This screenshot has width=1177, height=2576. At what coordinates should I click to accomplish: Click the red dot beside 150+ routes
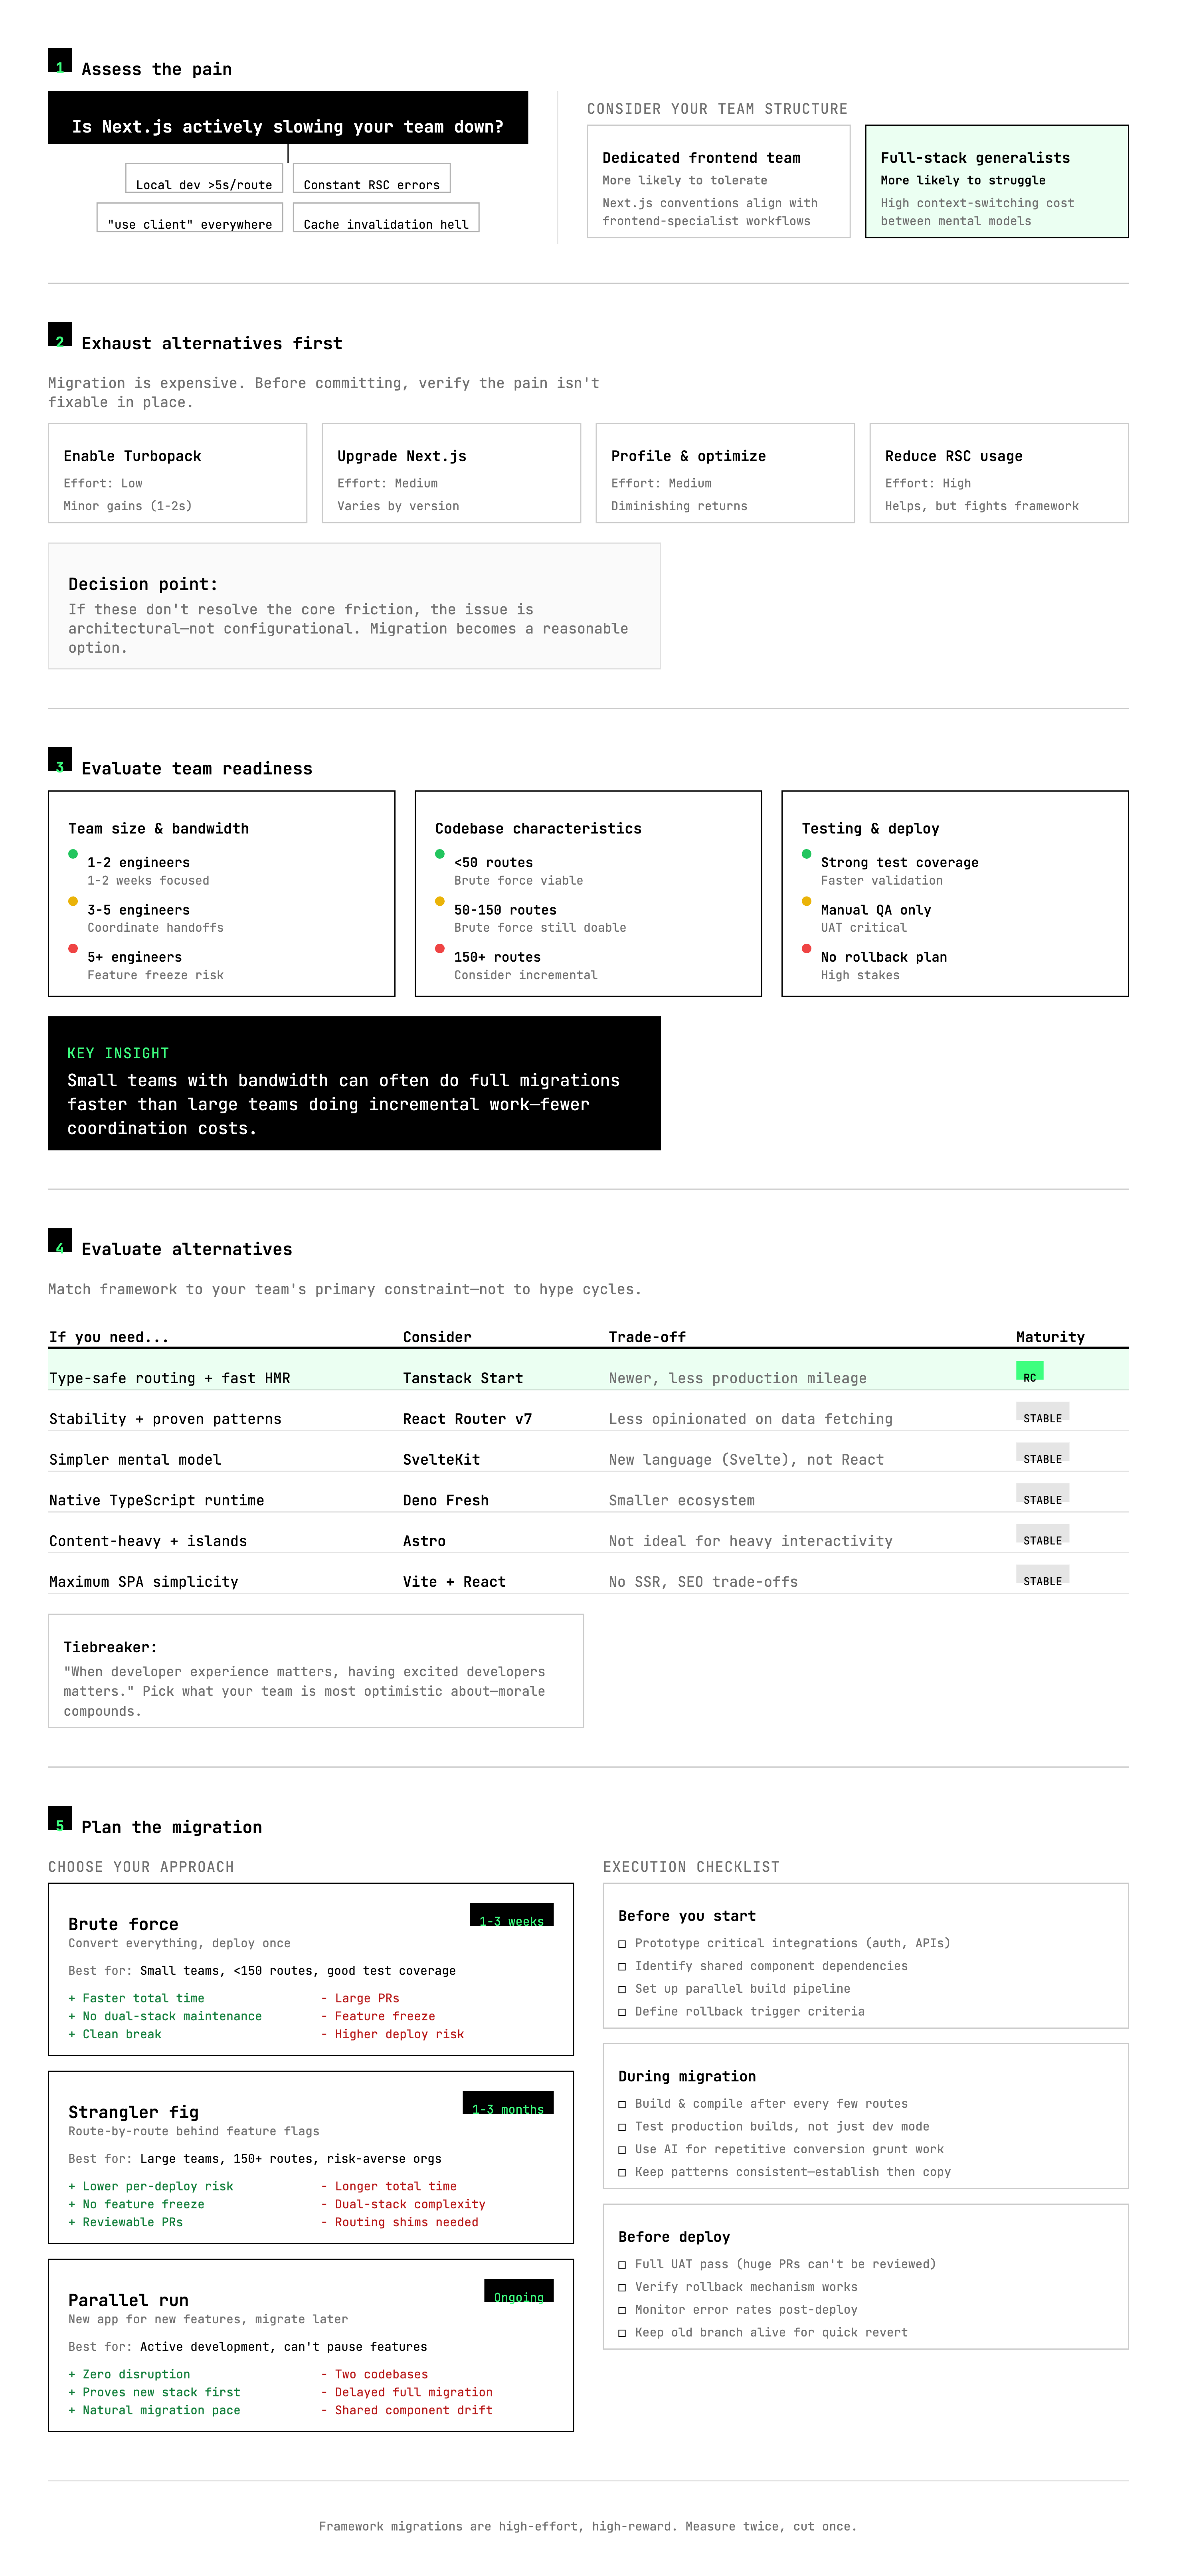440,948
